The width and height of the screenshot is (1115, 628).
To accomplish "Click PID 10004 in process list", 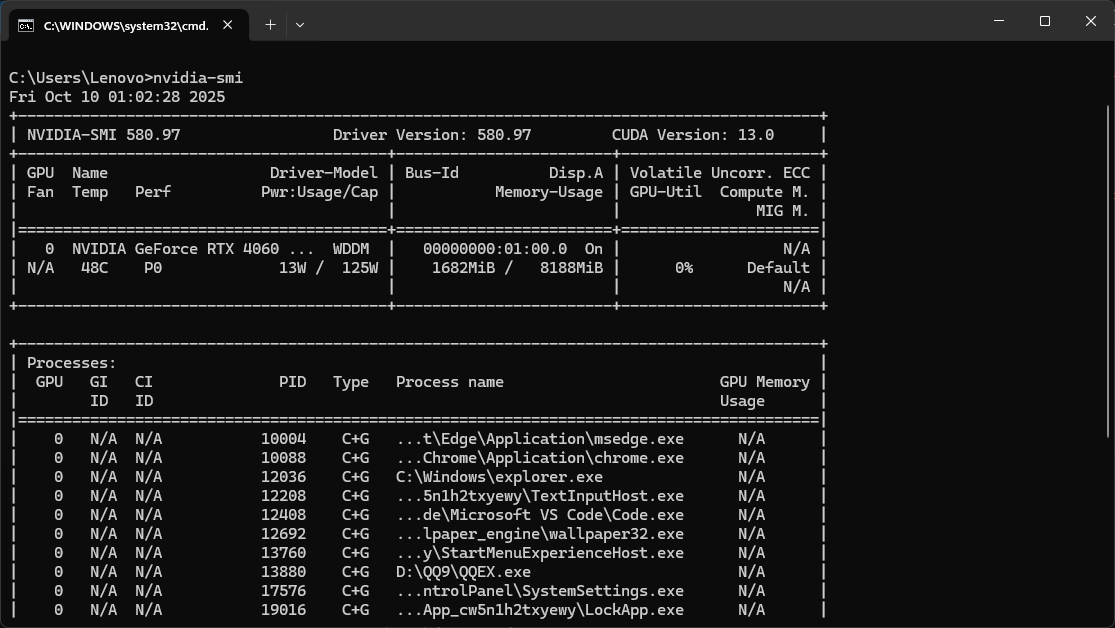I will (x=284, y=440).
